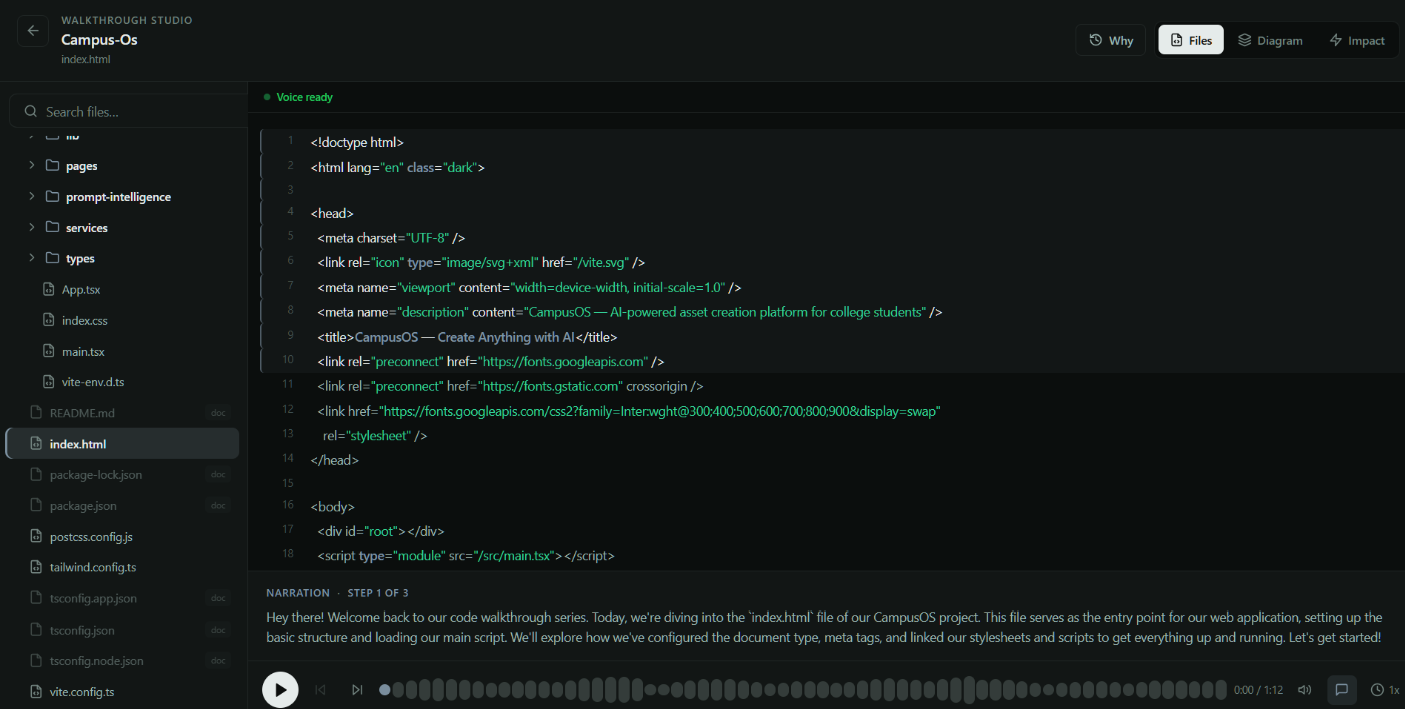Open the tailwind.config.ts file name
Image resolution: width=1405 pixels, height=709 pixels.
[x=93, y=567]
